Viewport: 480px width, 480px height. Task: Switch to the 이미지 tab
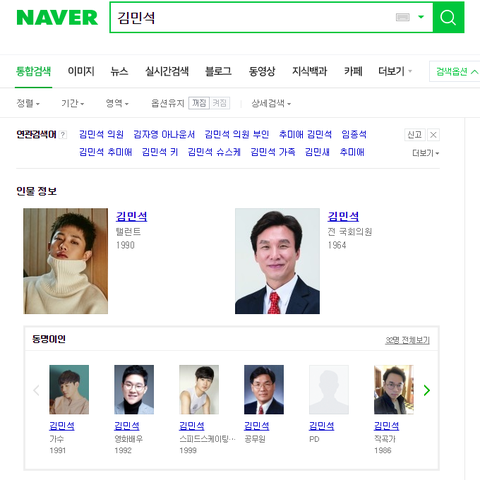(81, 71)
